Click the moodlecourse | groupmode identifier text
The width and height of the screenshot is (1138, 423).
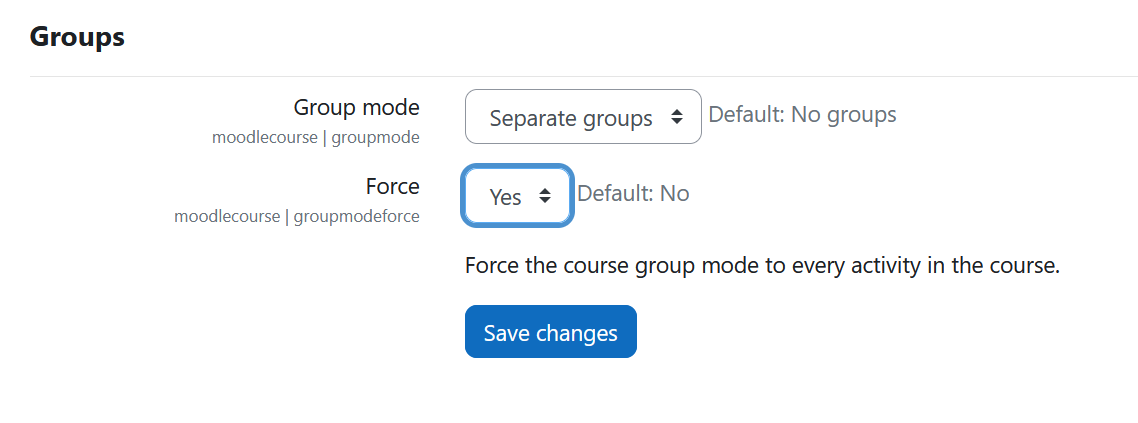[316, 137]
